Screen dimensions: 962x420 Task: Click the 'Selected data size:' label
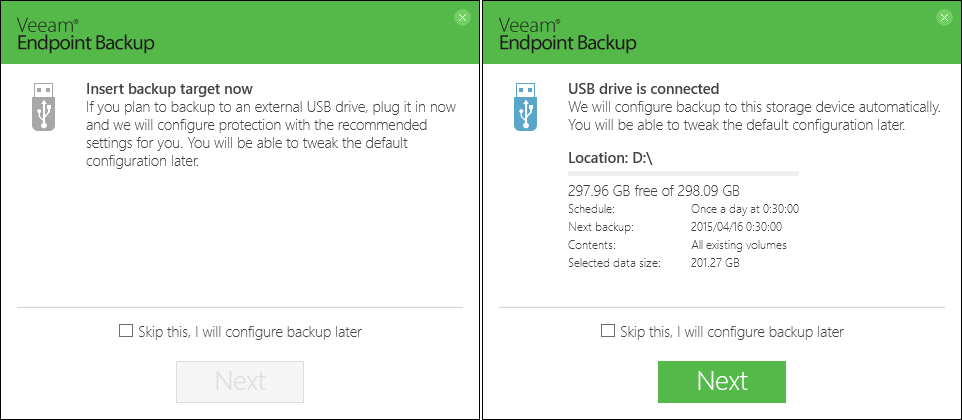click(614, 264)
